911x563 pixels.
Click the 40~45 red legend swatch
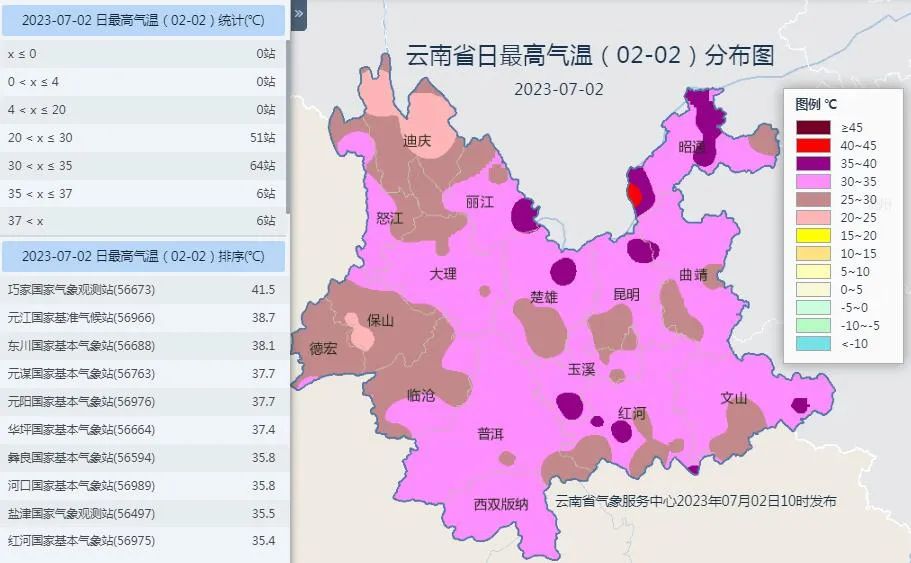coord(813,146)
